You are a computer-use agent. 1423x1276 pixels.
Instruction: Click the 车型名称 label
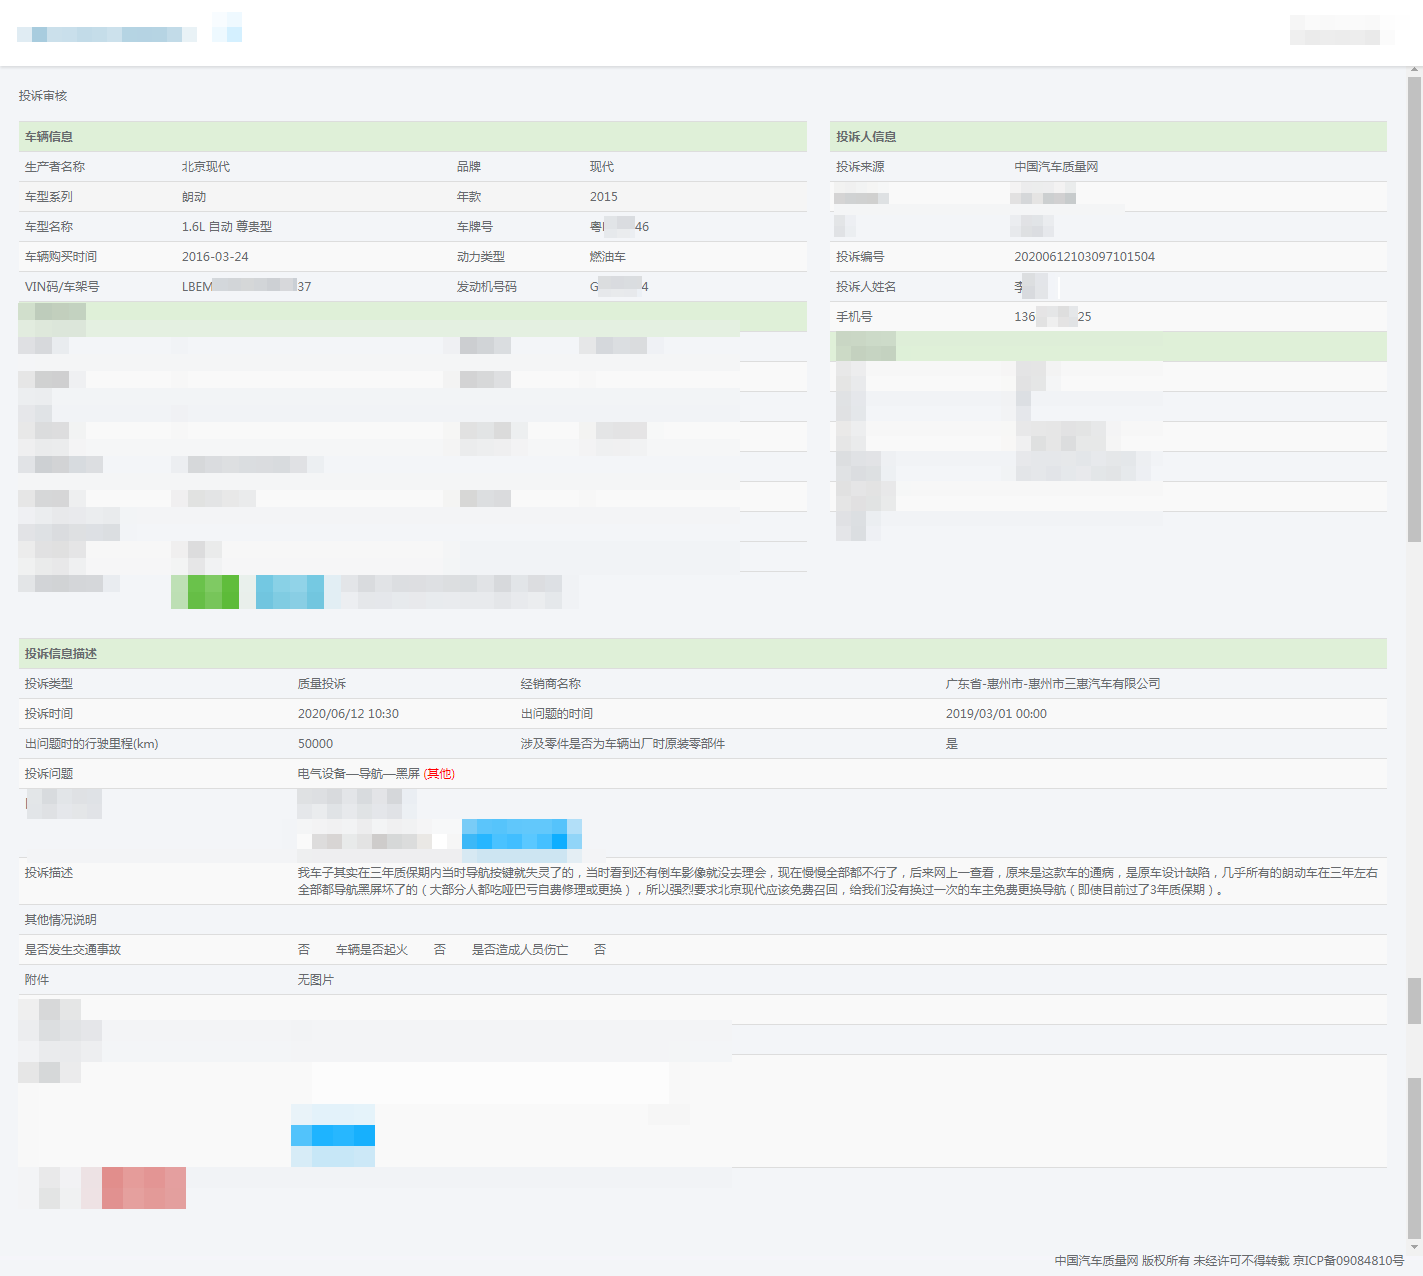coord(49,227)
